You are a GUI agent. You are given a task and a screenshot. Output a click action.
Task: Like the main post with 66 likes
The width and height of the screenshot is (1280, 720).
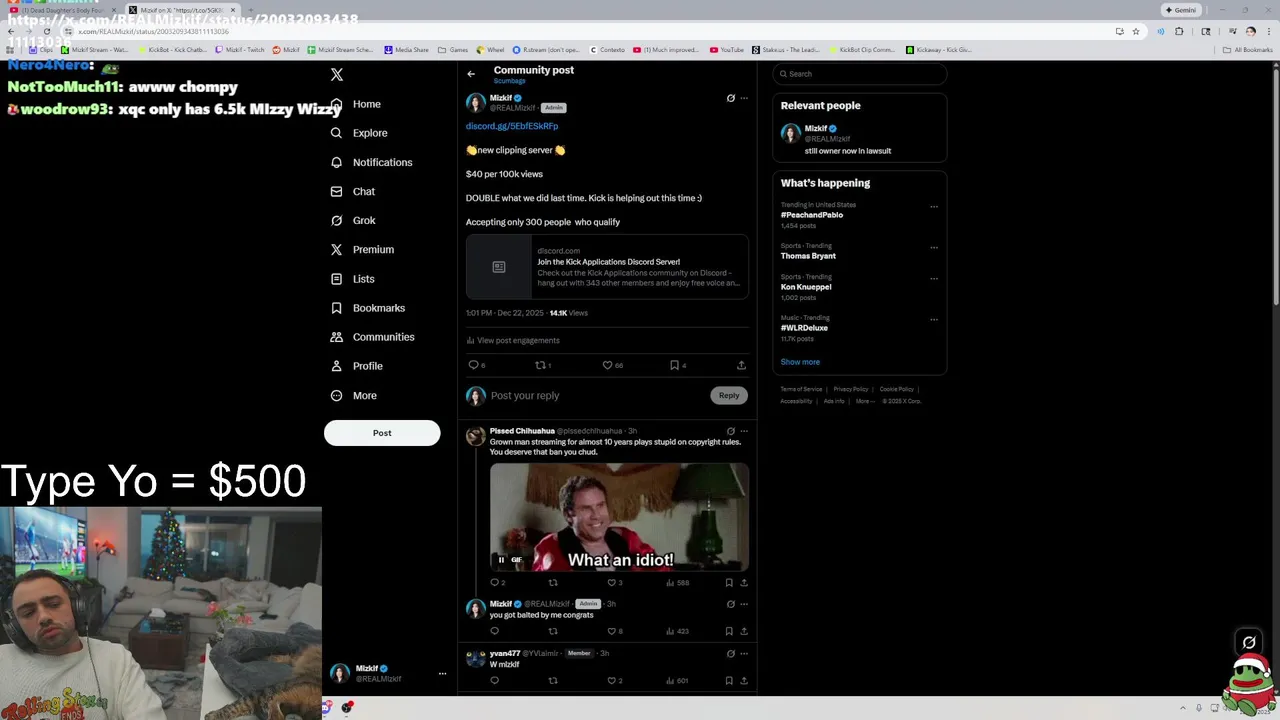coord(607,365)
